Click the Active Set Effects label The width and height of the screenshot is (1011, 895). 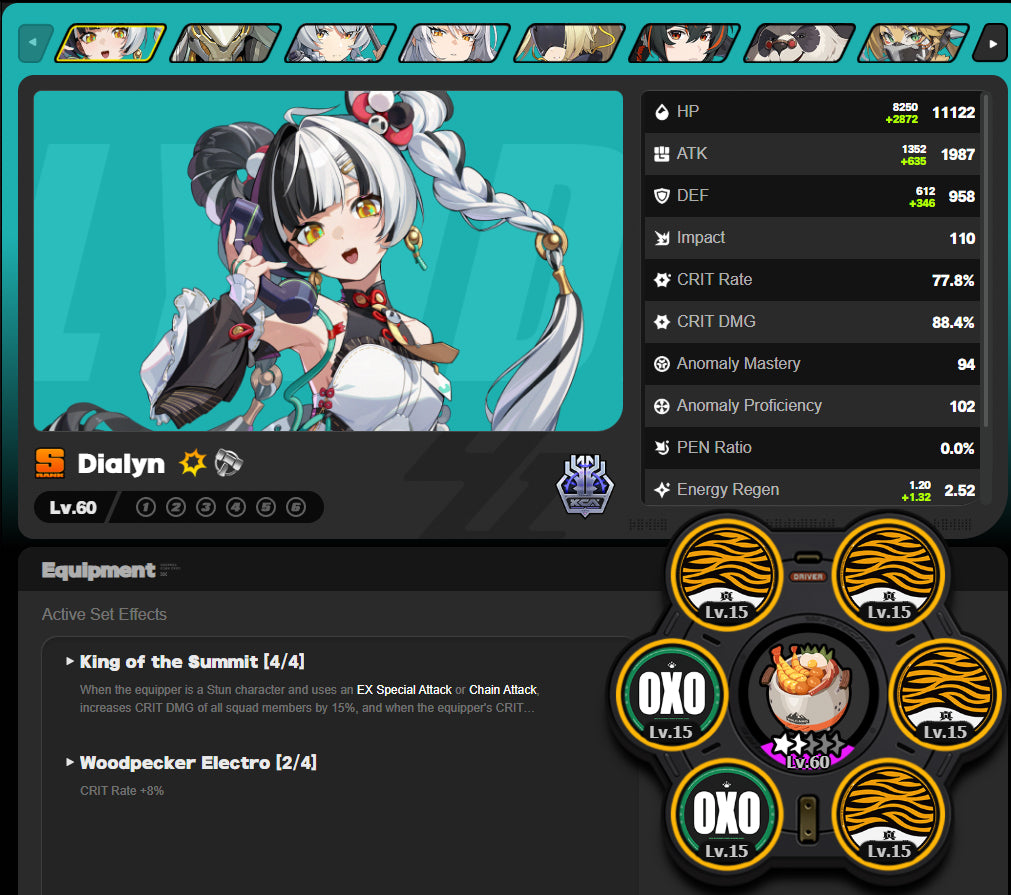pyautogui.click(x=104, y=615)
